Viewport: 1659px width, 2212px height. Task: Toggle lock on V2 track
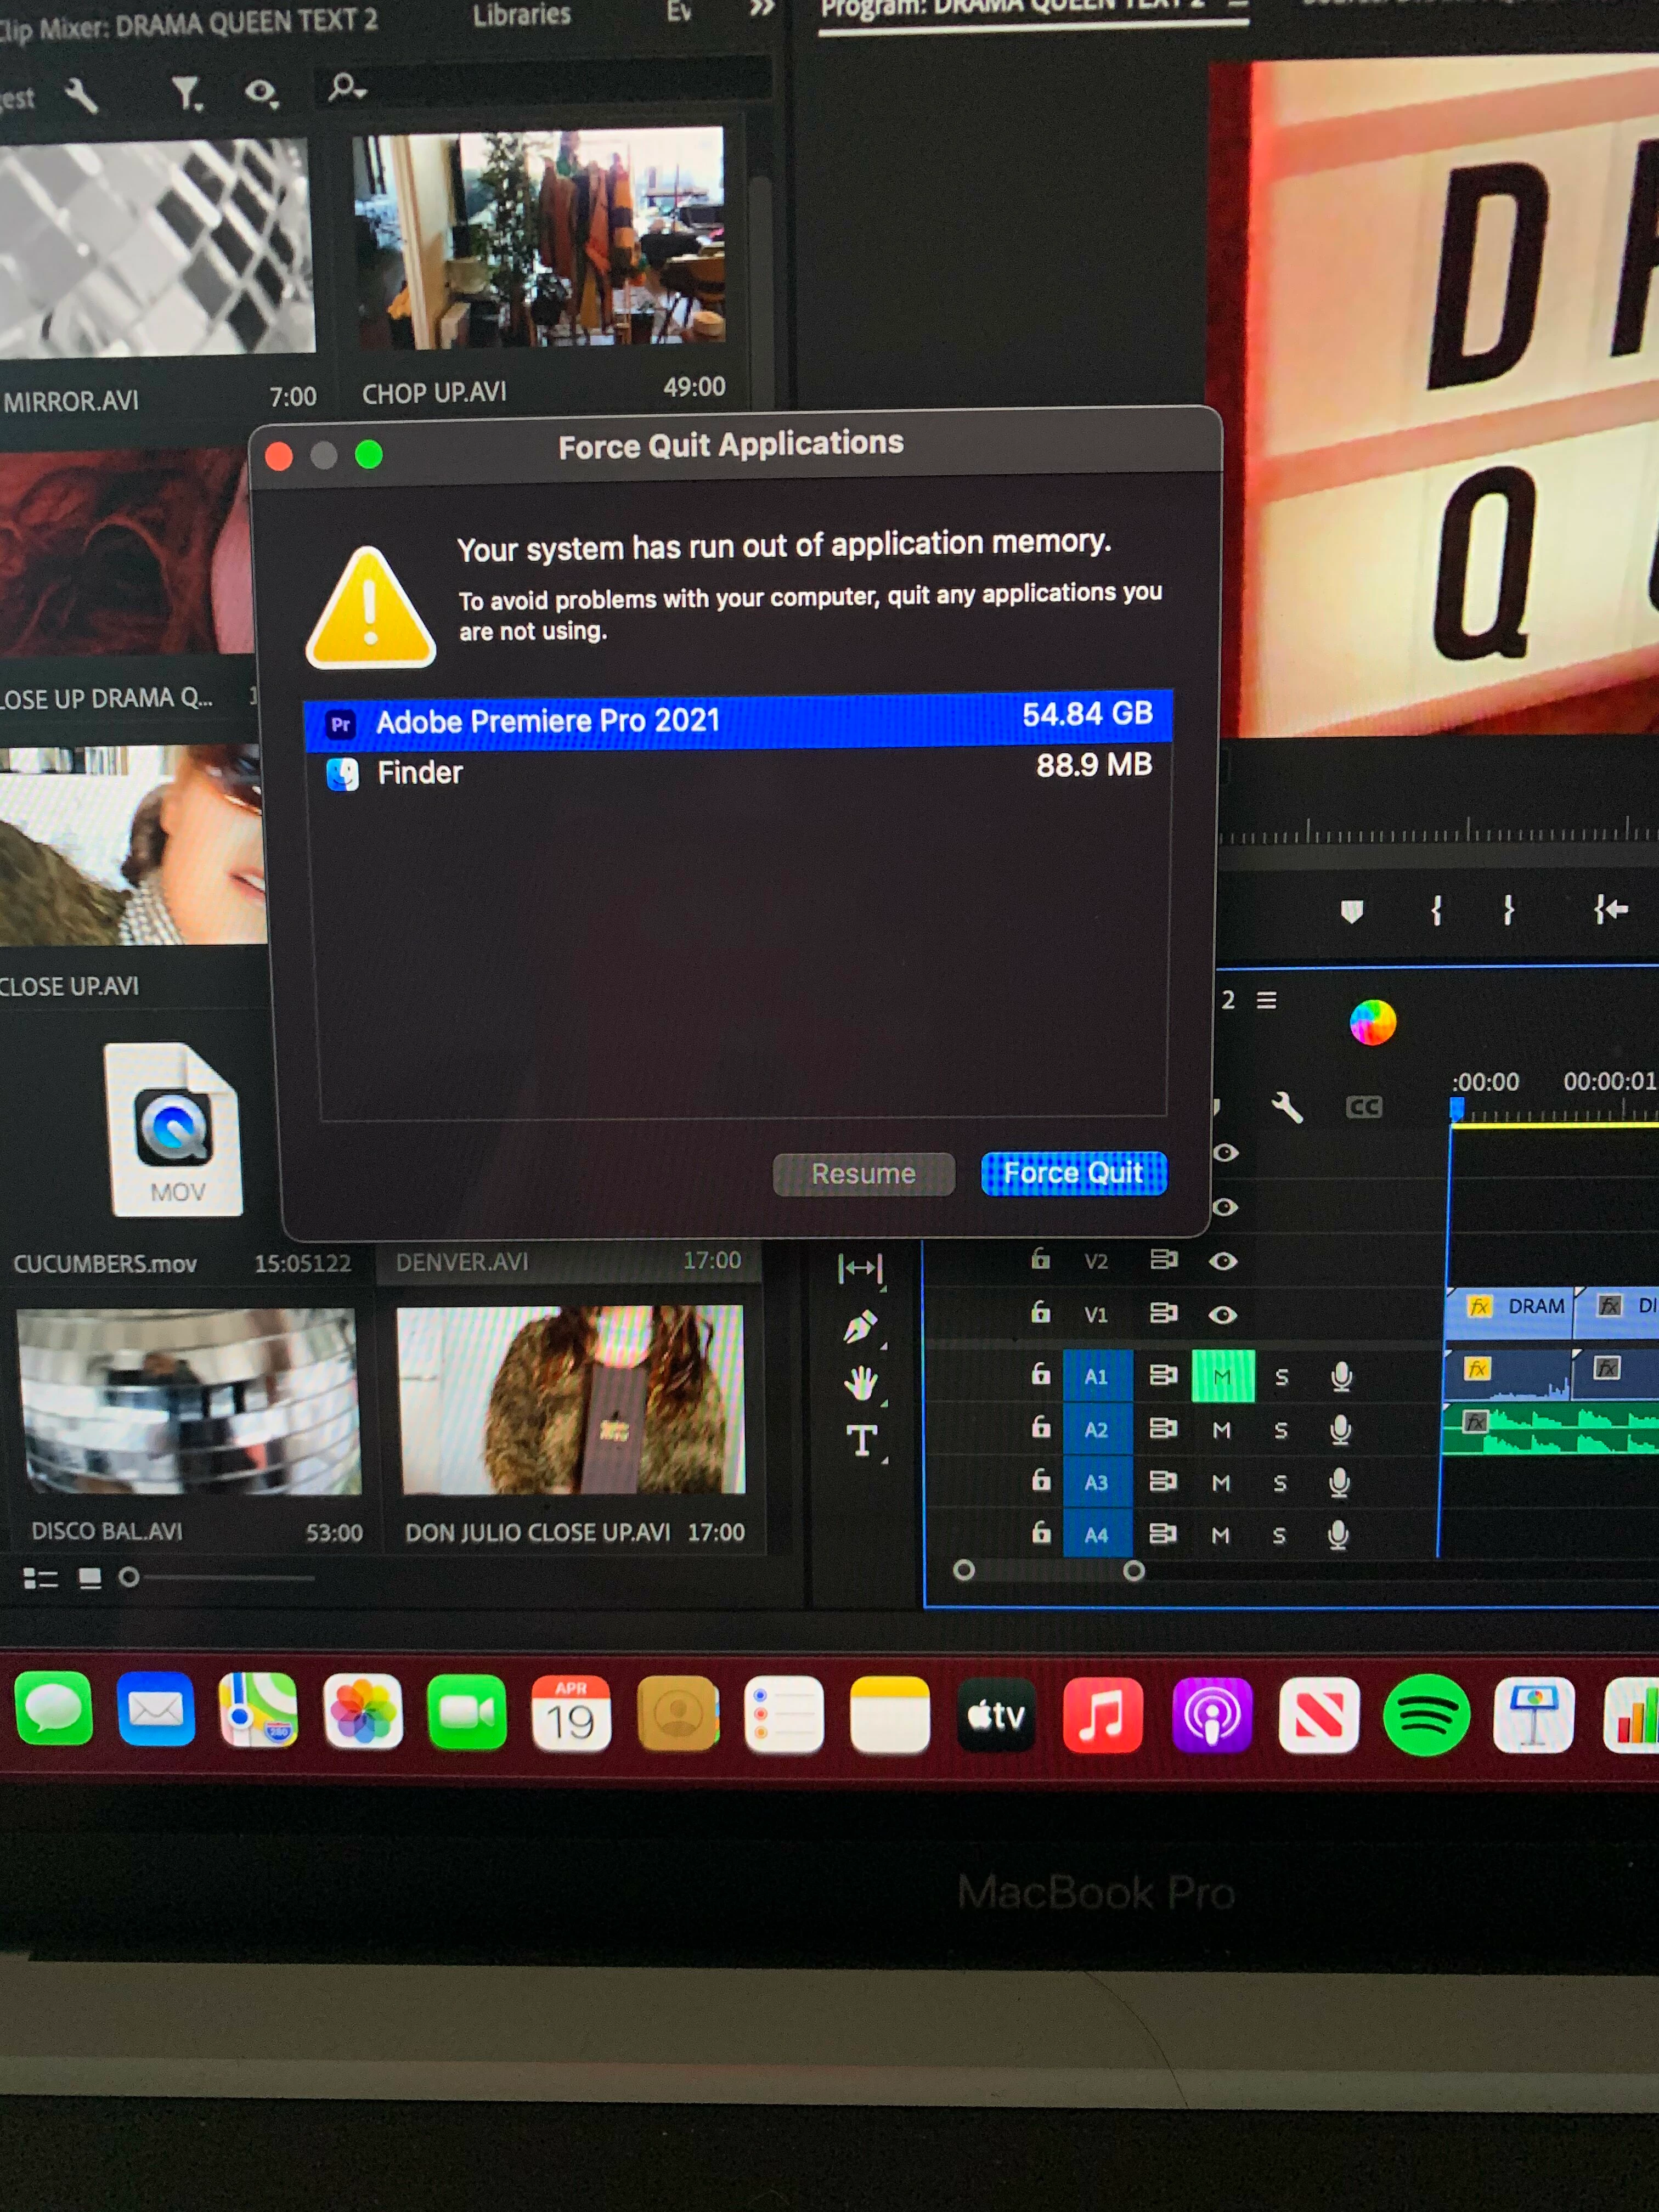tap(1040, 1260)
